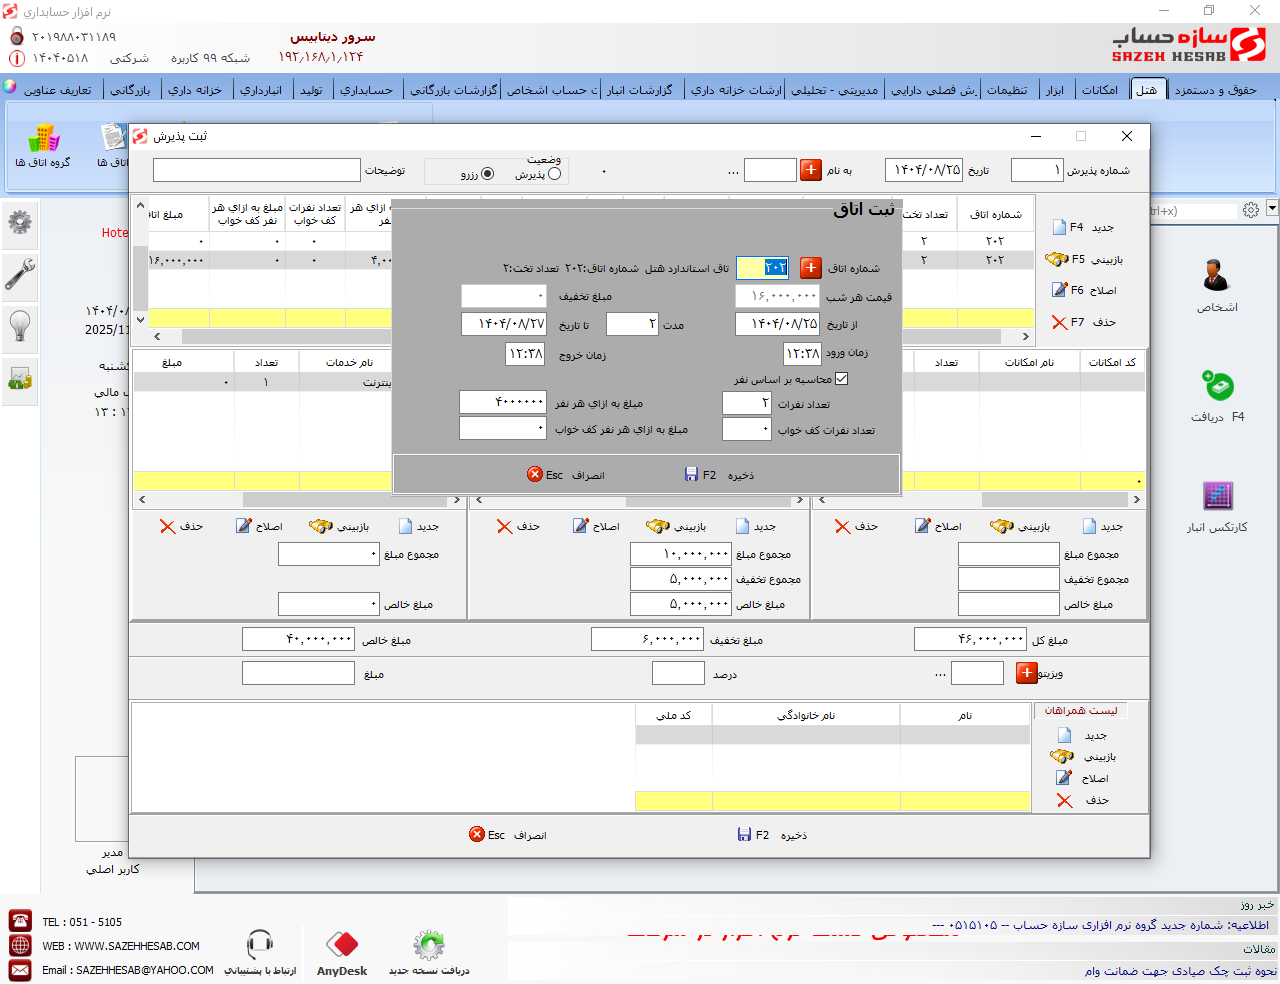Image resolution: width=1280 pixels, height=984 pixels.
Task: Click the تا تاریخ date field
Action: [x=504, y=324]
